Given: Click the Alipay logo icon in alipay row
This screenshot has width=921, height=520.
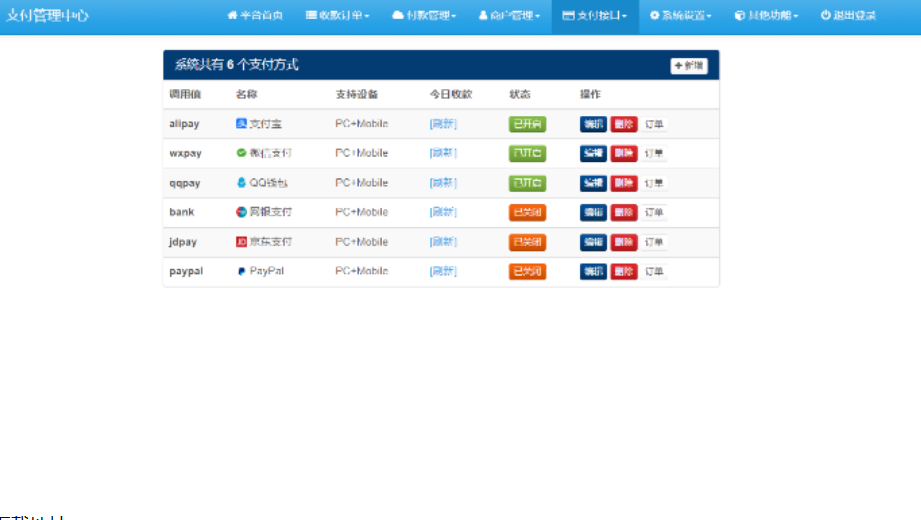Looking at the screenshot, I should [x=241, y=123].
